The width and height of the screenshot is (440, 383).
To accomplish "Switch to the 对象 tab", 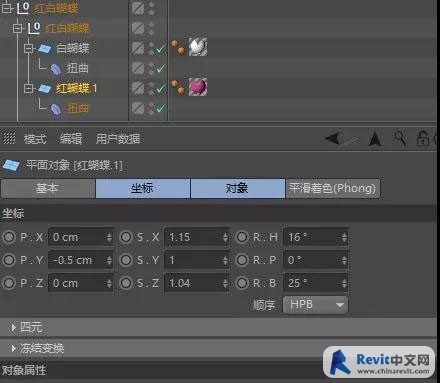I will click(x=238, y=189).
